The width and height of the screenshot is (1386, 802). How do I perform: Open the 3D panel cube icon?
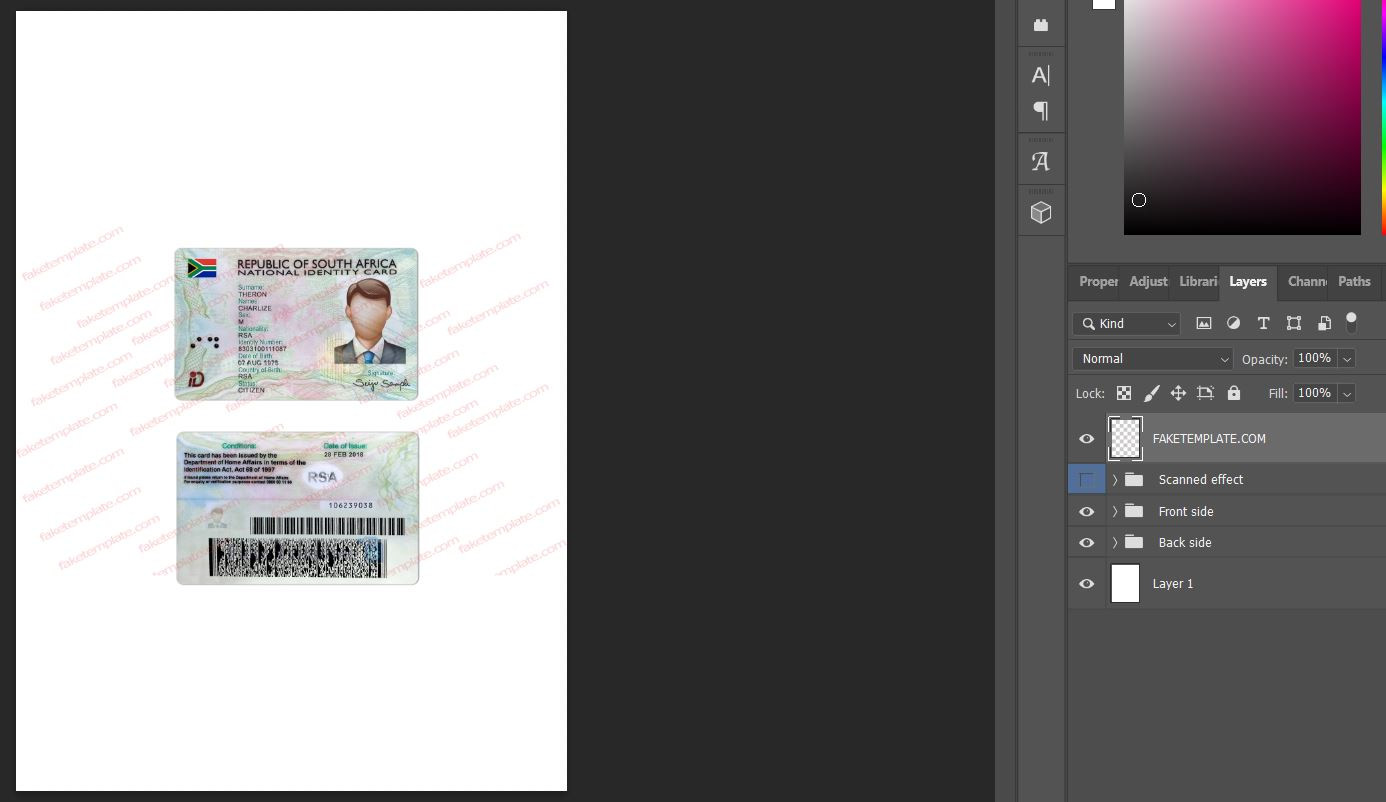[1040, 212]
